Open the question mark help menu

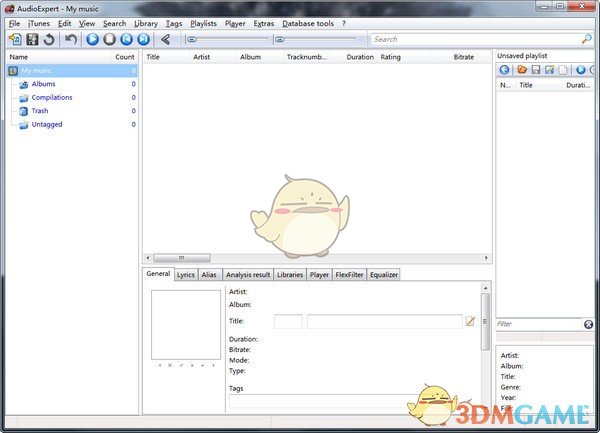[x=344, y=23]
